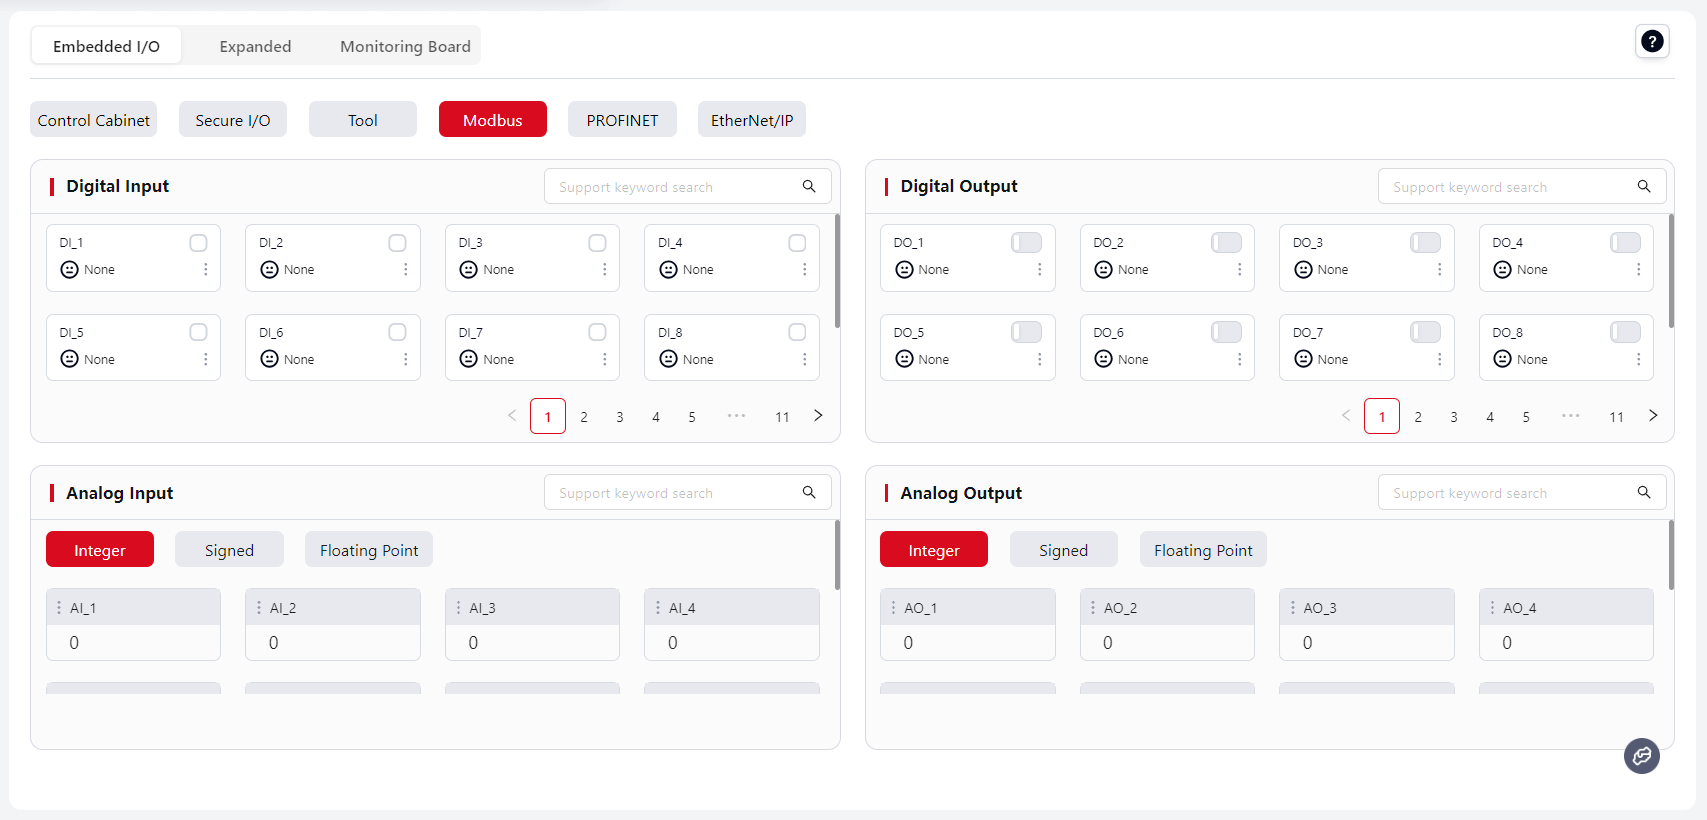
Task: Click the face icon in DI_1 card
Action: tap(69, 269)
